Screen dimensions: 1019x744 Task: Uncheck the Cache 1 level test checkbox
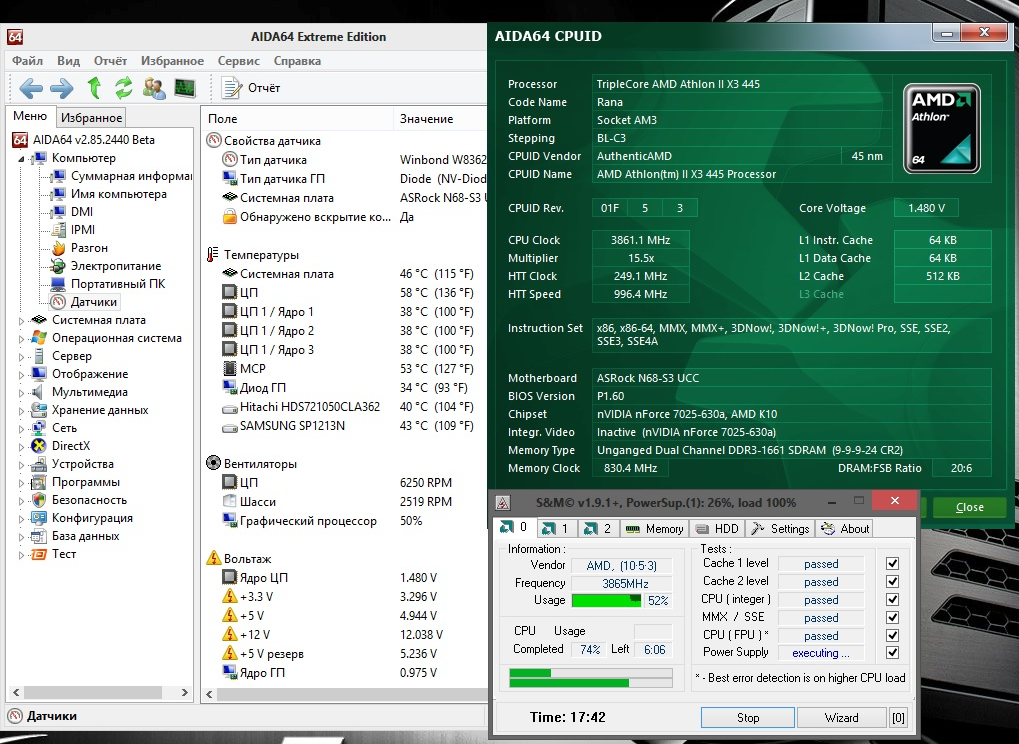click(892, 563)
